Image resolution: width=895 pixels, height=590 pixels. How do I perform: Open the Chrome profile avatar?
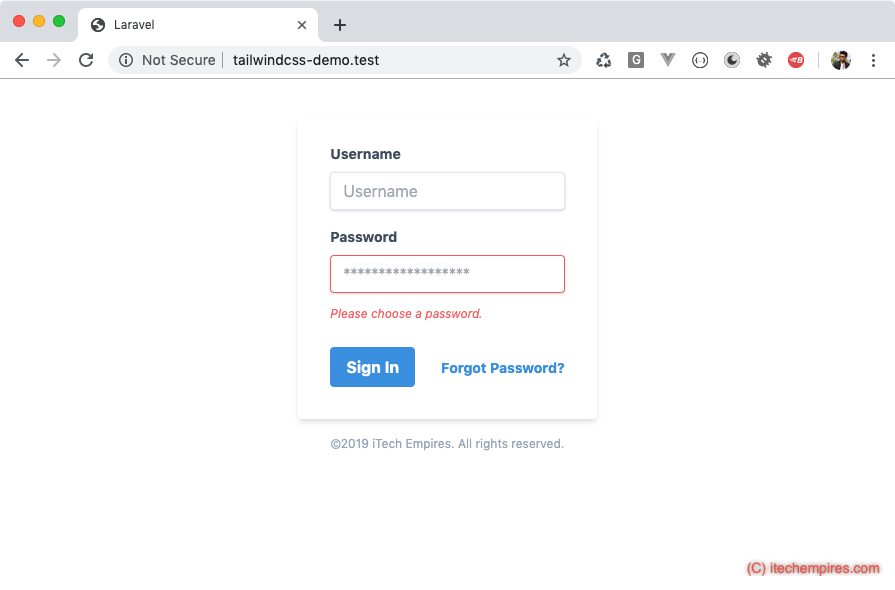(x=841, y=60)
